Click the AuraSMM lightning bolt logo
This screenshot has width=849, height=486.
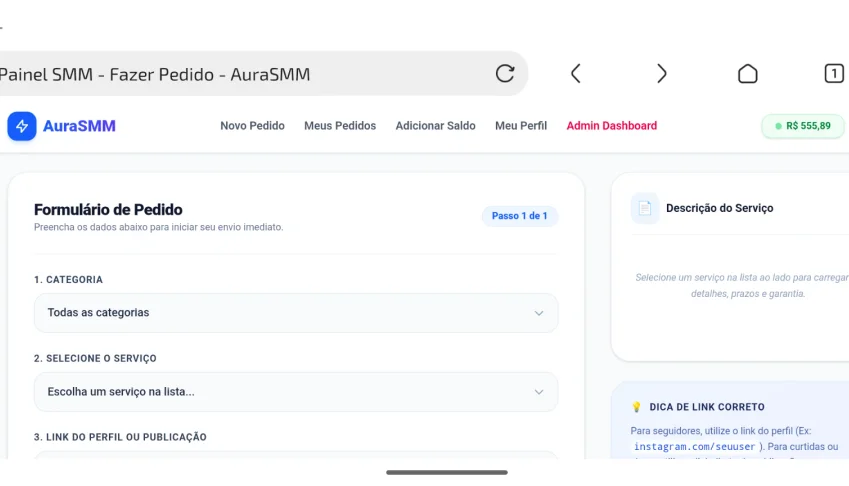22,126
